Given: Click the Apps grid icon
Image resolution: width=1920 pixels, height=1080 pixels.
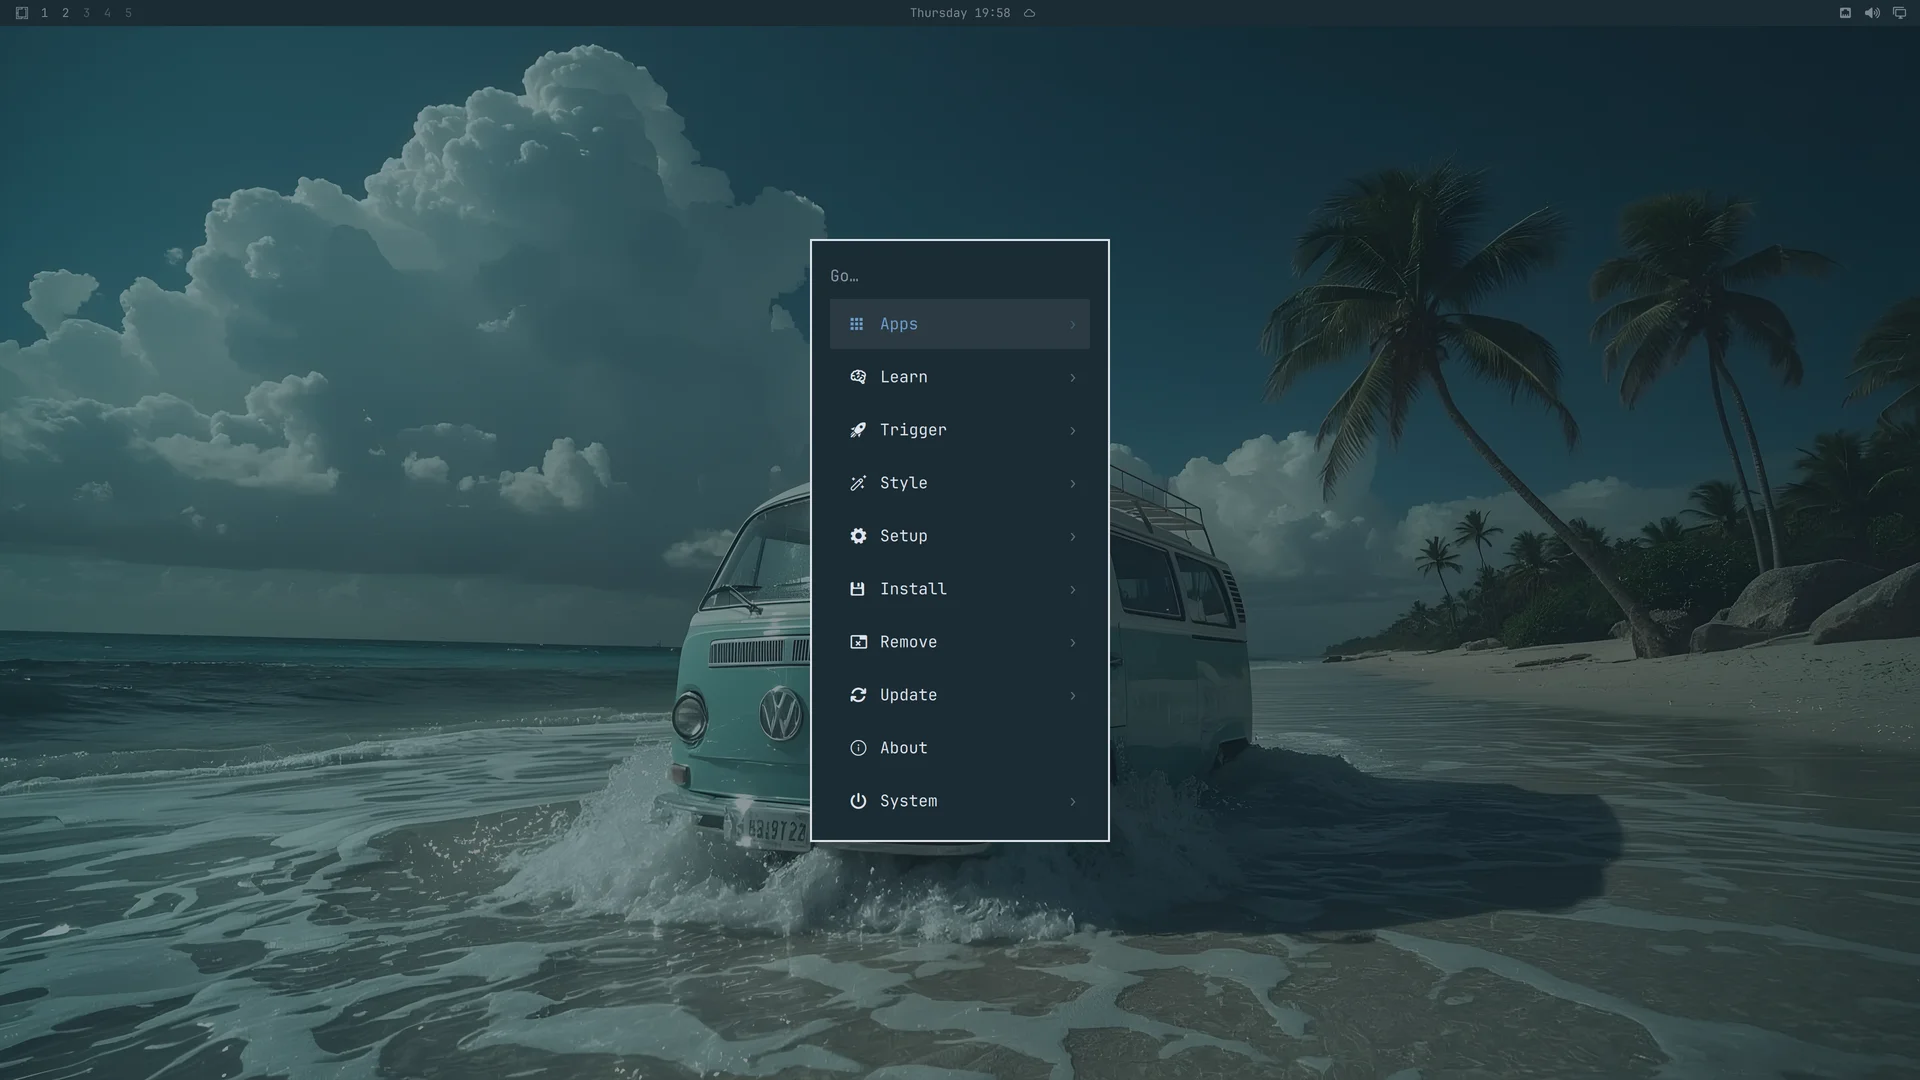Looking at the screenshot, I should click(x=857, y=324).
